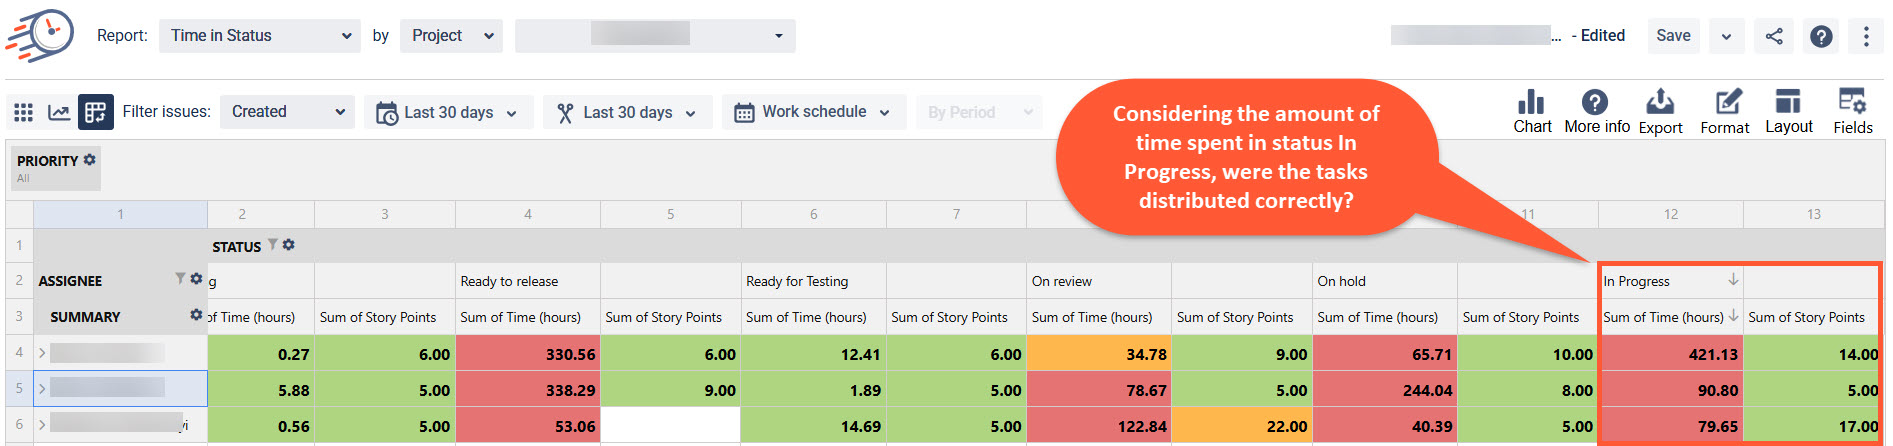Image resolution: width=1893 pixels, height=446 pixels.
Task: Click the In Progress sort arrow
Action: point(1733,280)
